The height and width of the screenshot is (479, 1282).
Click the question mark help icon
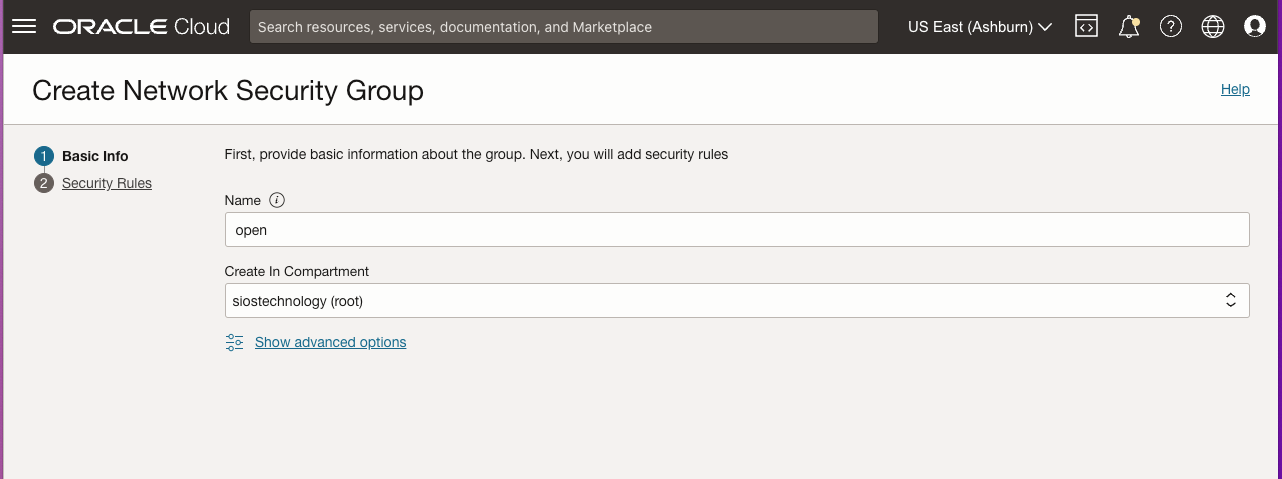[x=1171, y=27]
